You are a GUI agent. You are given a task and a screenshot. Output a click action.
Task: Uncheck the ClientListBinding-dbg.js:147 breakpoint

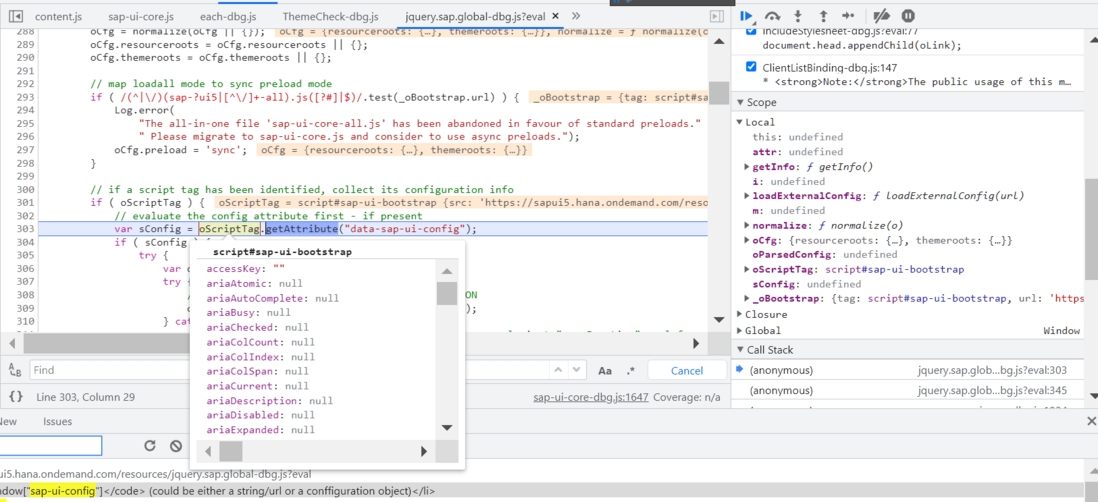click(751, 67)
